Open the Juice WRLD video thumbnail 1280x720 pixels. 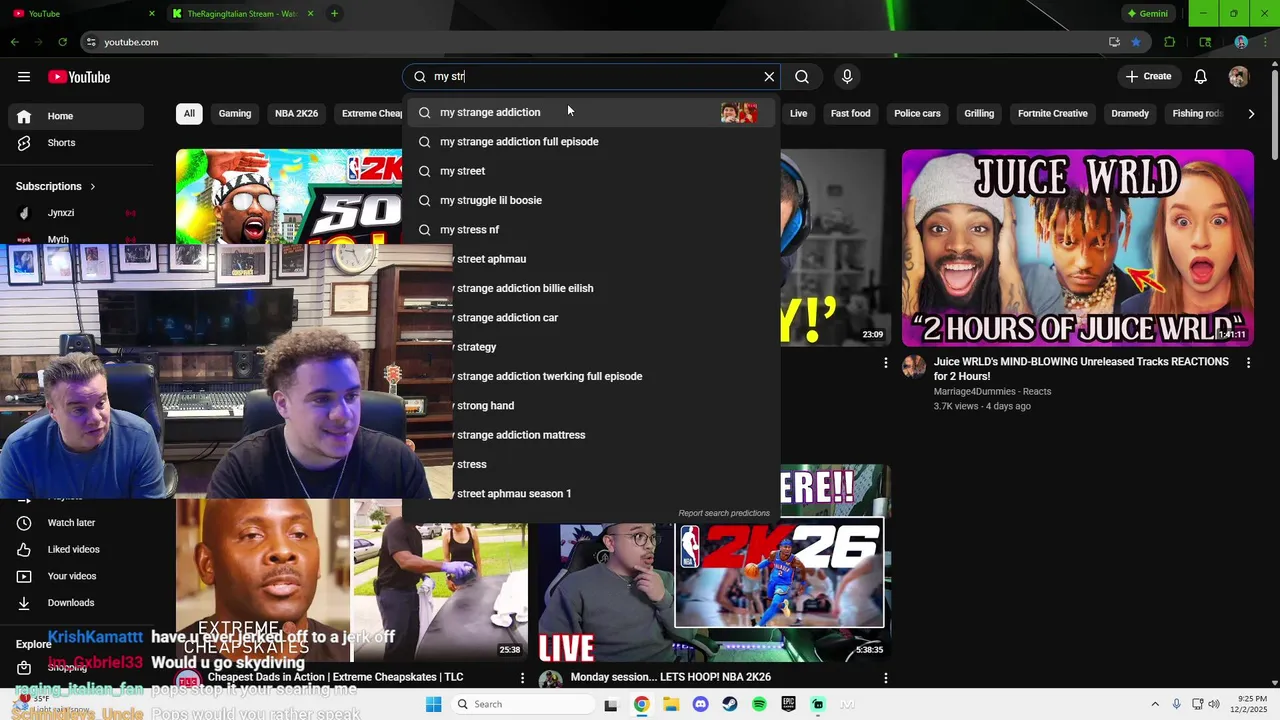[x=1077, y=248]
